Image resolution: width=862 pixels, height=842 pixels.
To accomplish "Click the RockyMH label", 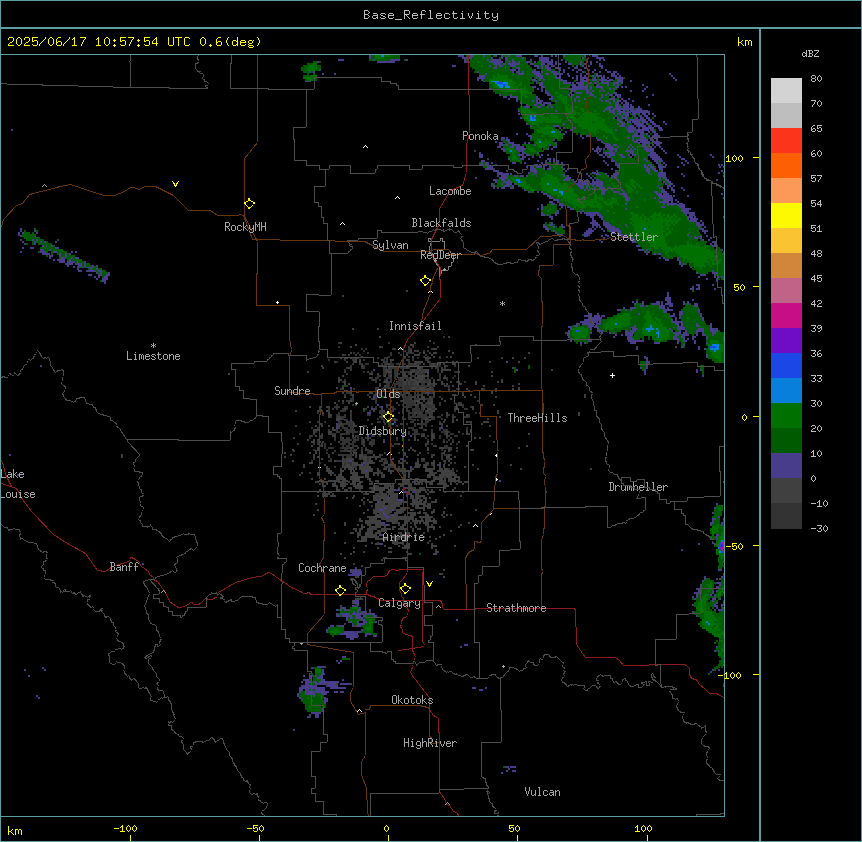I will click(245, 227).
